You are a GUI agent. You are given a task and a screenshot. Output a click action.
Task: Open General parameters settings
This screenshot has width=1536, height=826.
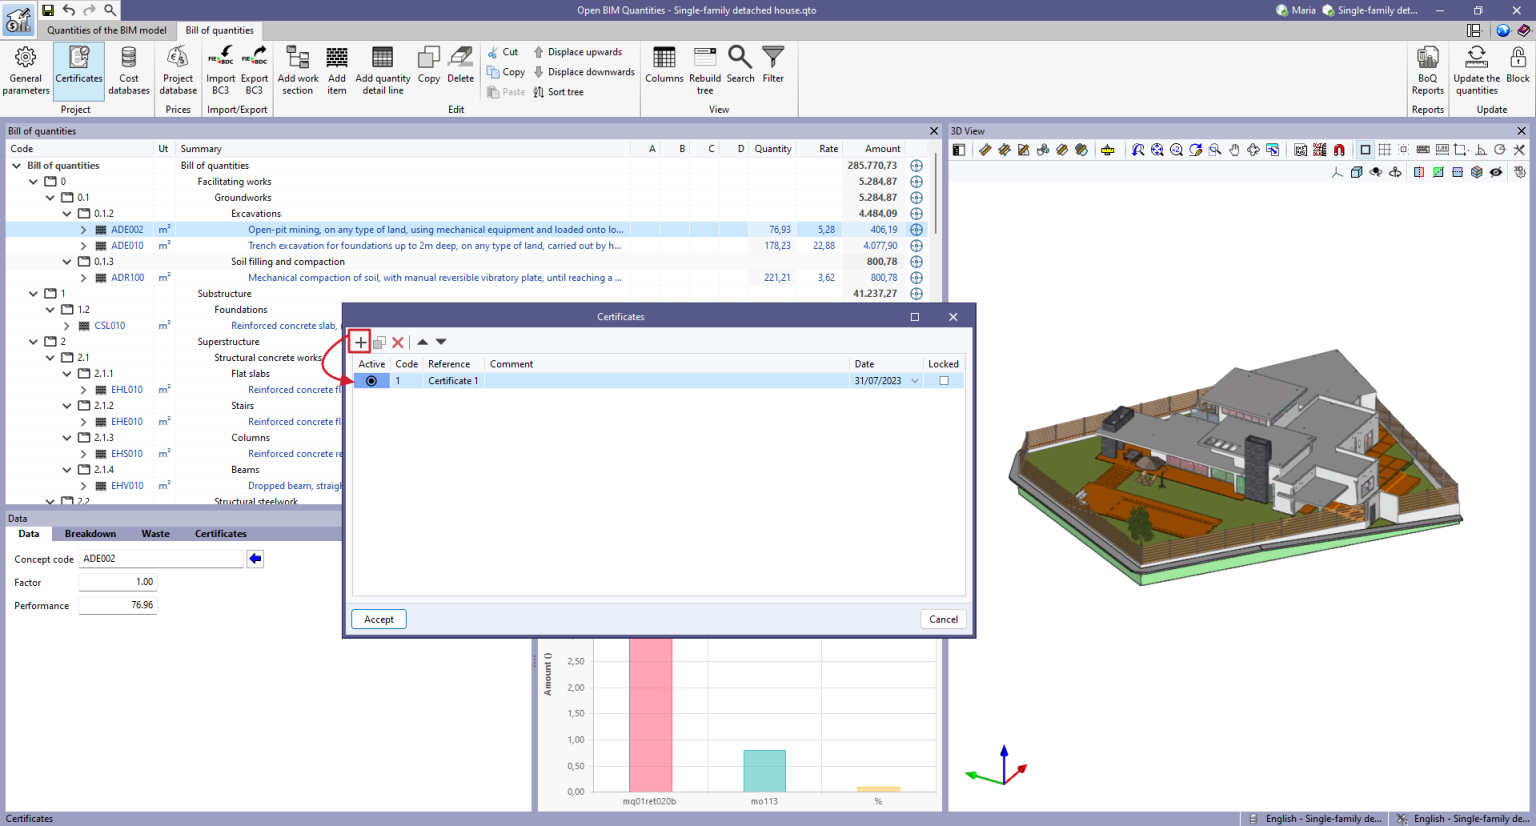point(26,70)
